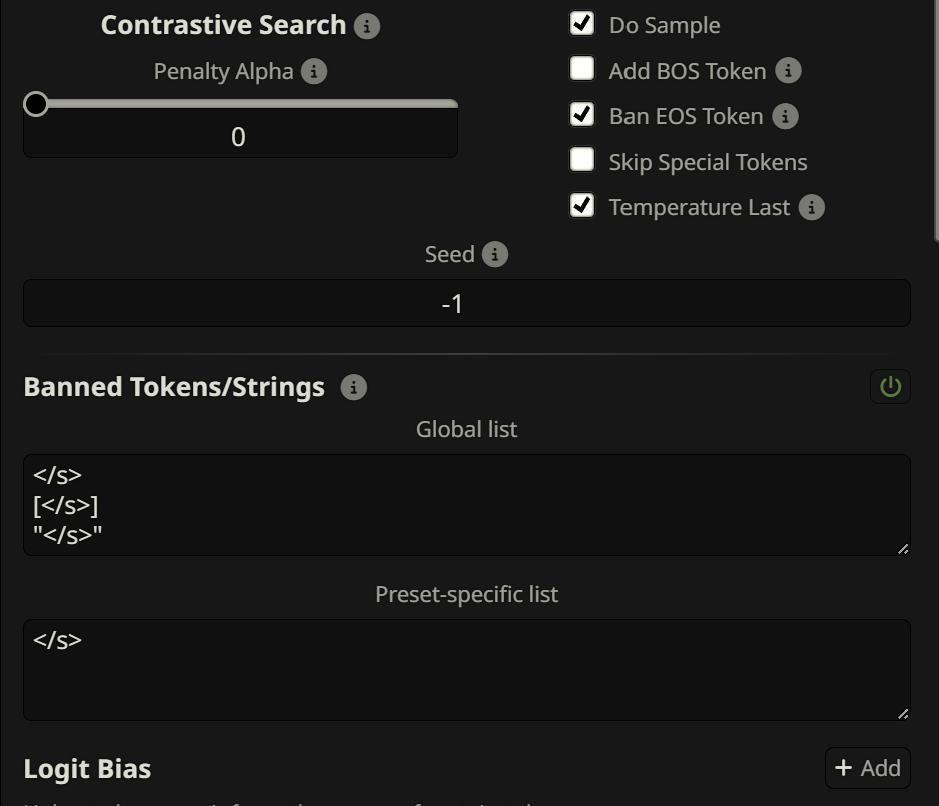The width and height of the screenshot is (939, 806).
Task: Uncheck the Temperature Last checkbox
Action: coord(582,206)
